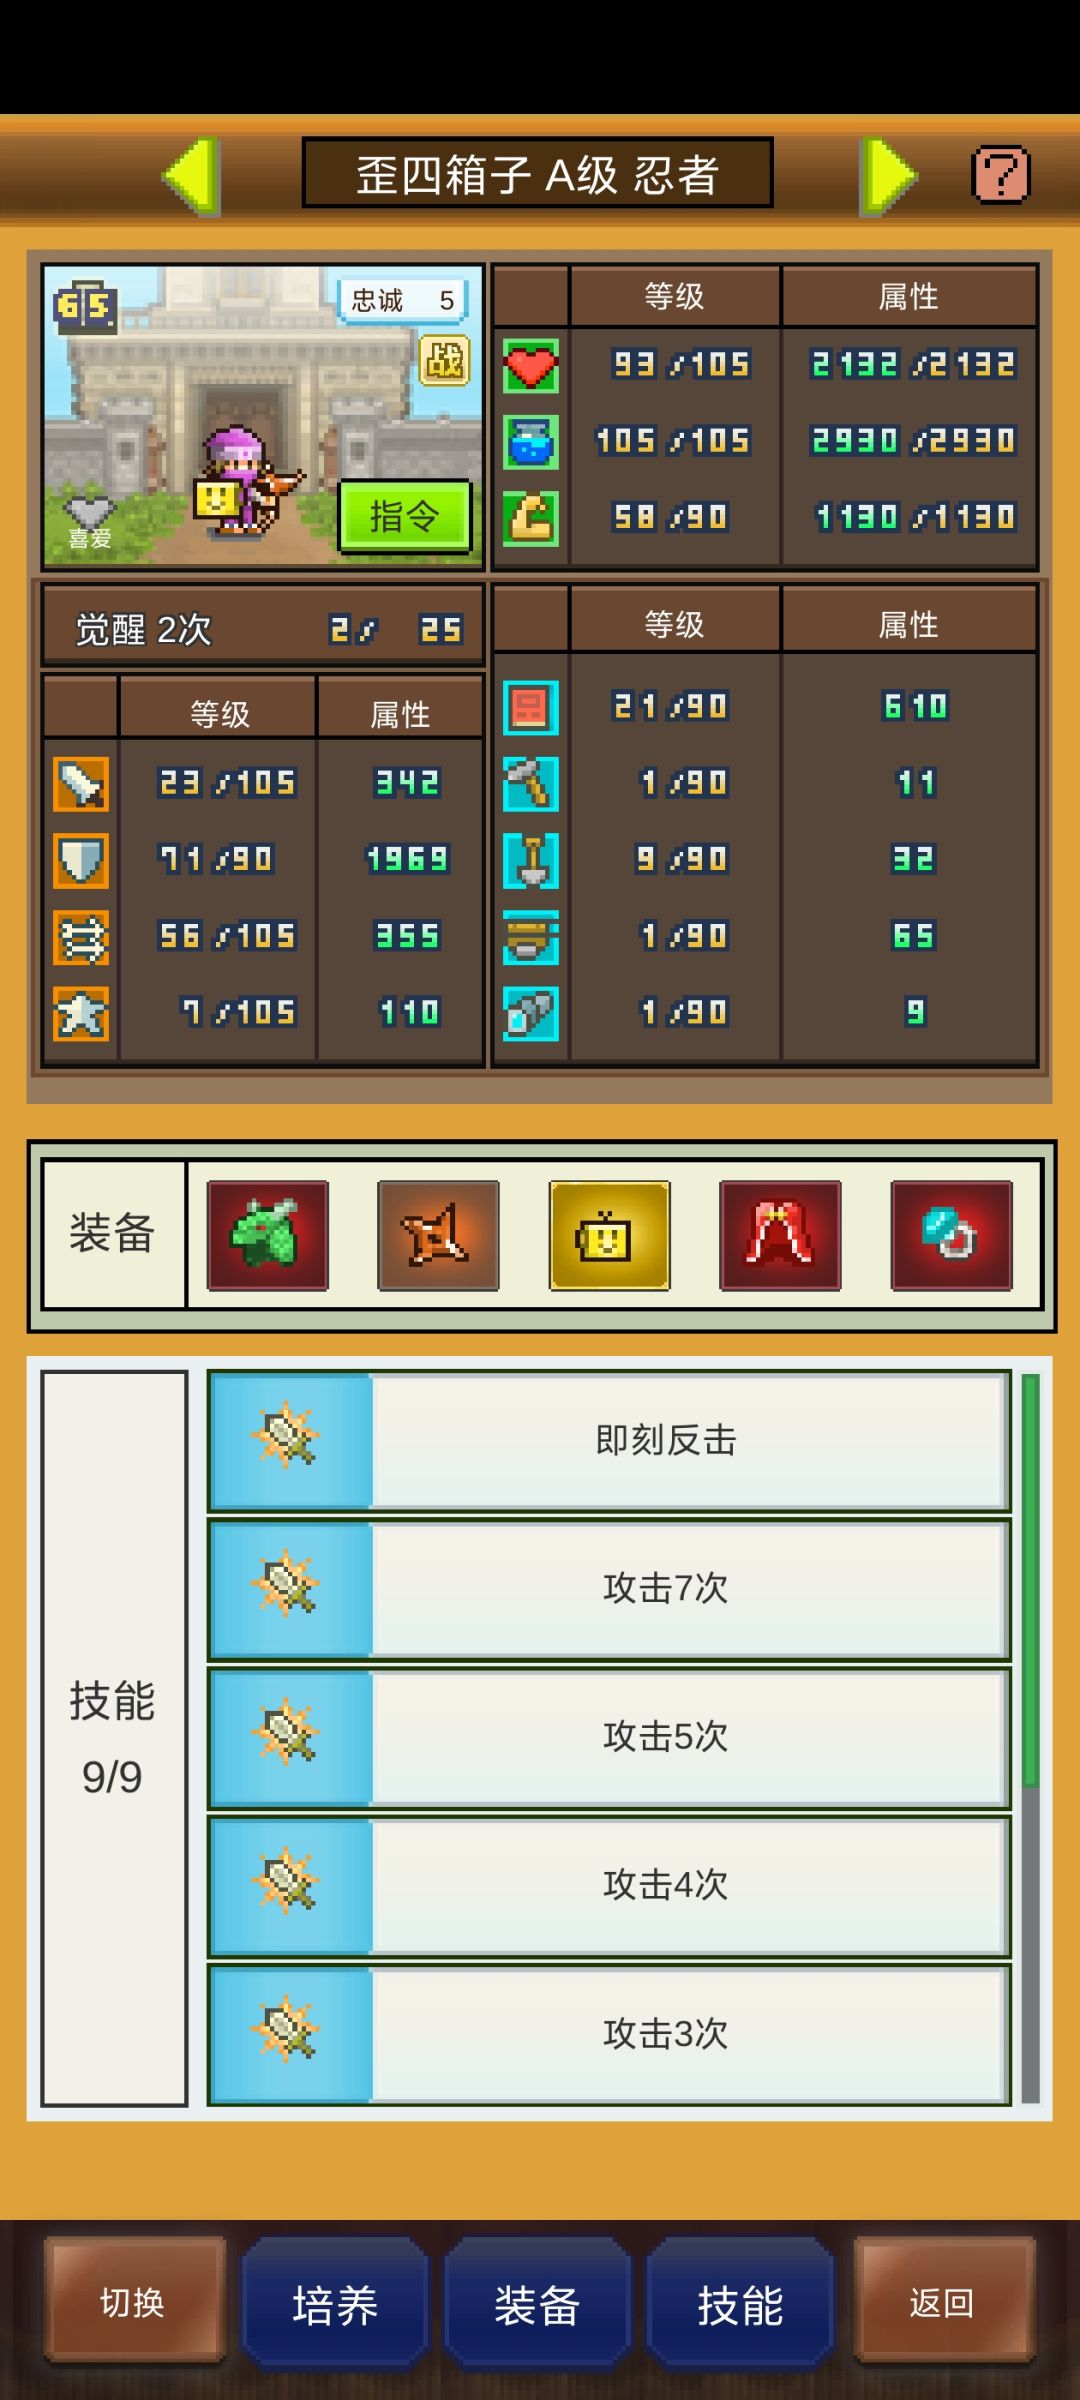Click the 切换 switch button
This screenshot has width=1080, height=2400.
[133, 2302]
